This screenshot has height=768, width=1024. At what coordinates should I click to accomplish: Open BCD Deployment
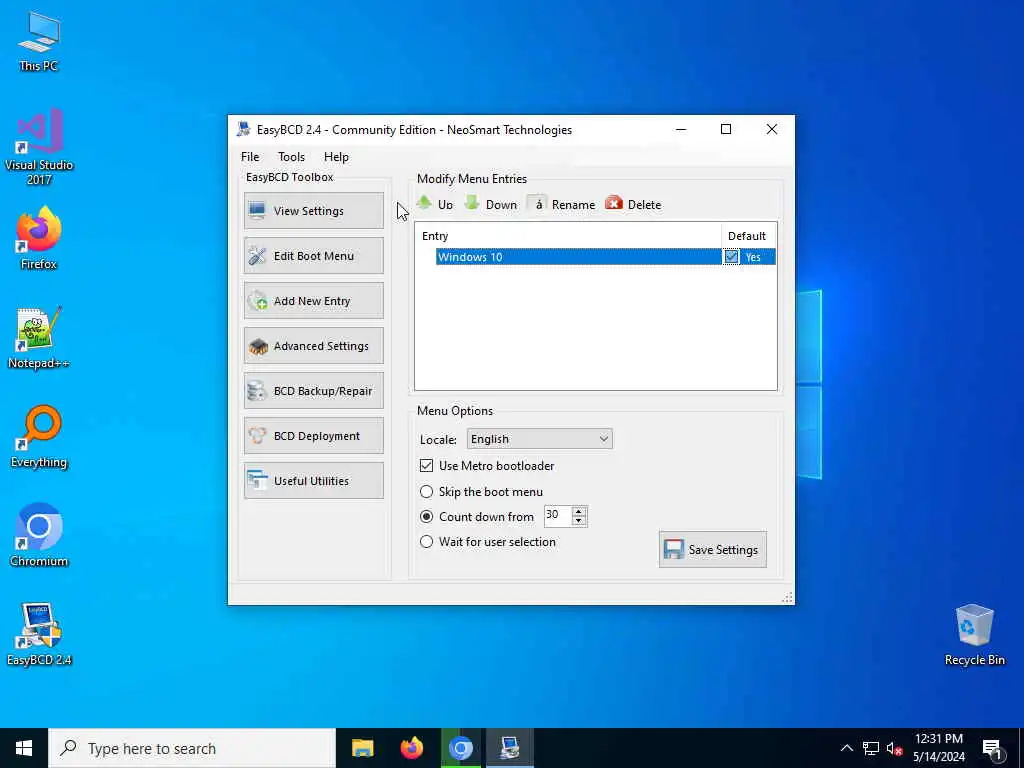coord(313,436)
